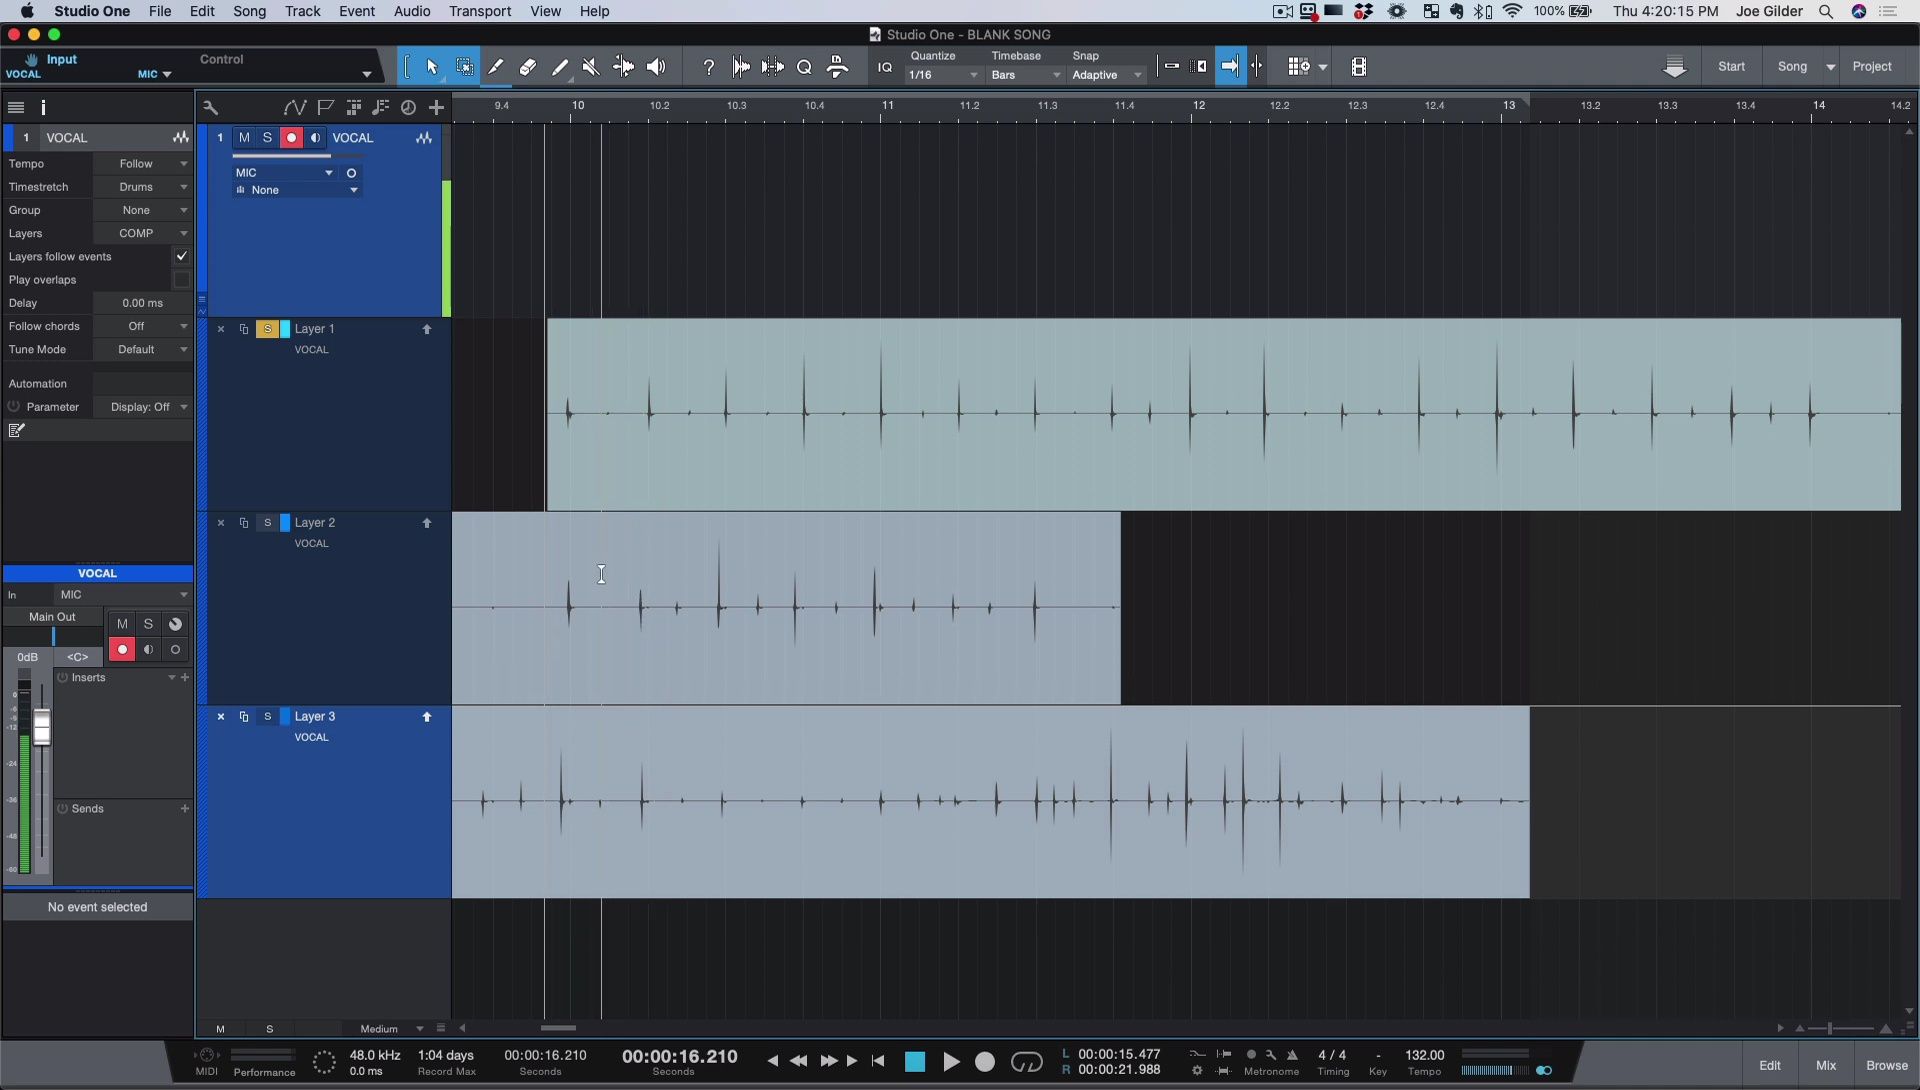Viewport: 1920px width, 1090px height.
Task: Open the Snap Adaptive dropdown
Action: click(1107, 75)
